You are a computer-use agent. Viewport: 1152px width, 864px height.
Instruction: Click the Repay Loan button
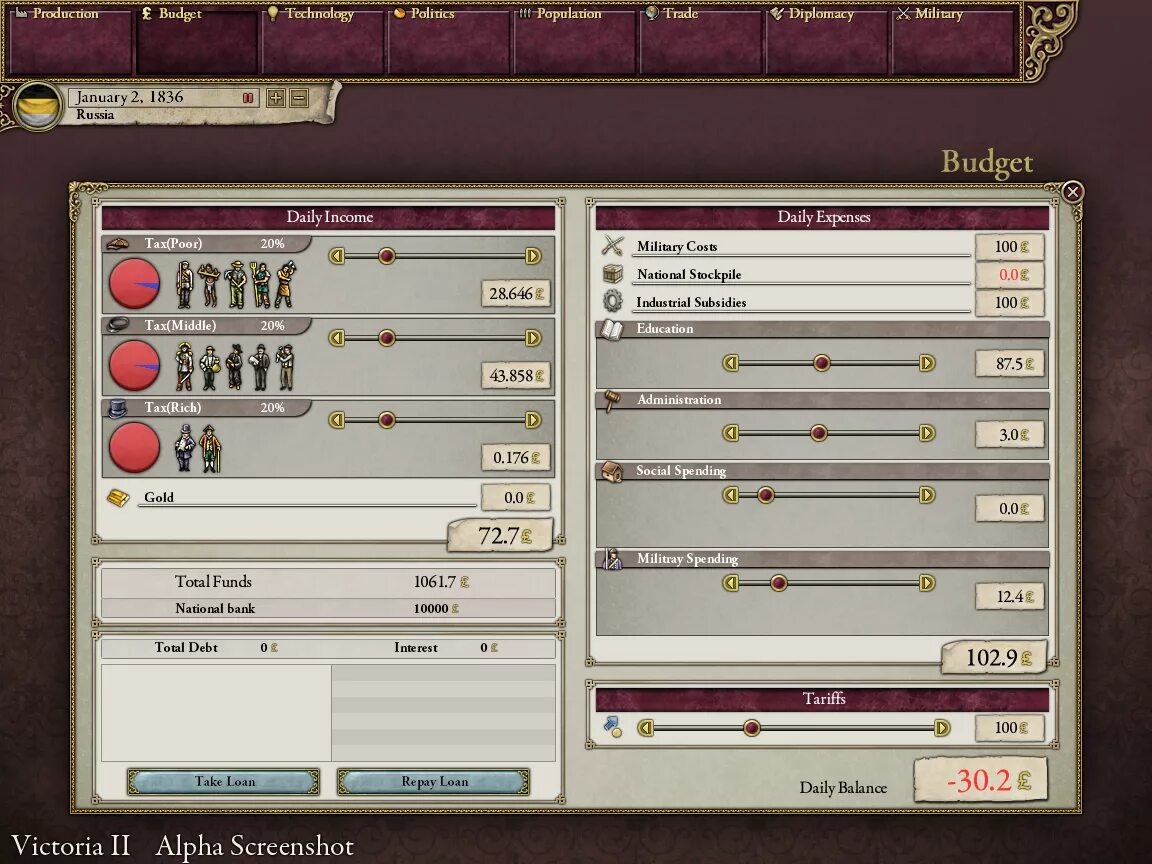pos(433,782)
